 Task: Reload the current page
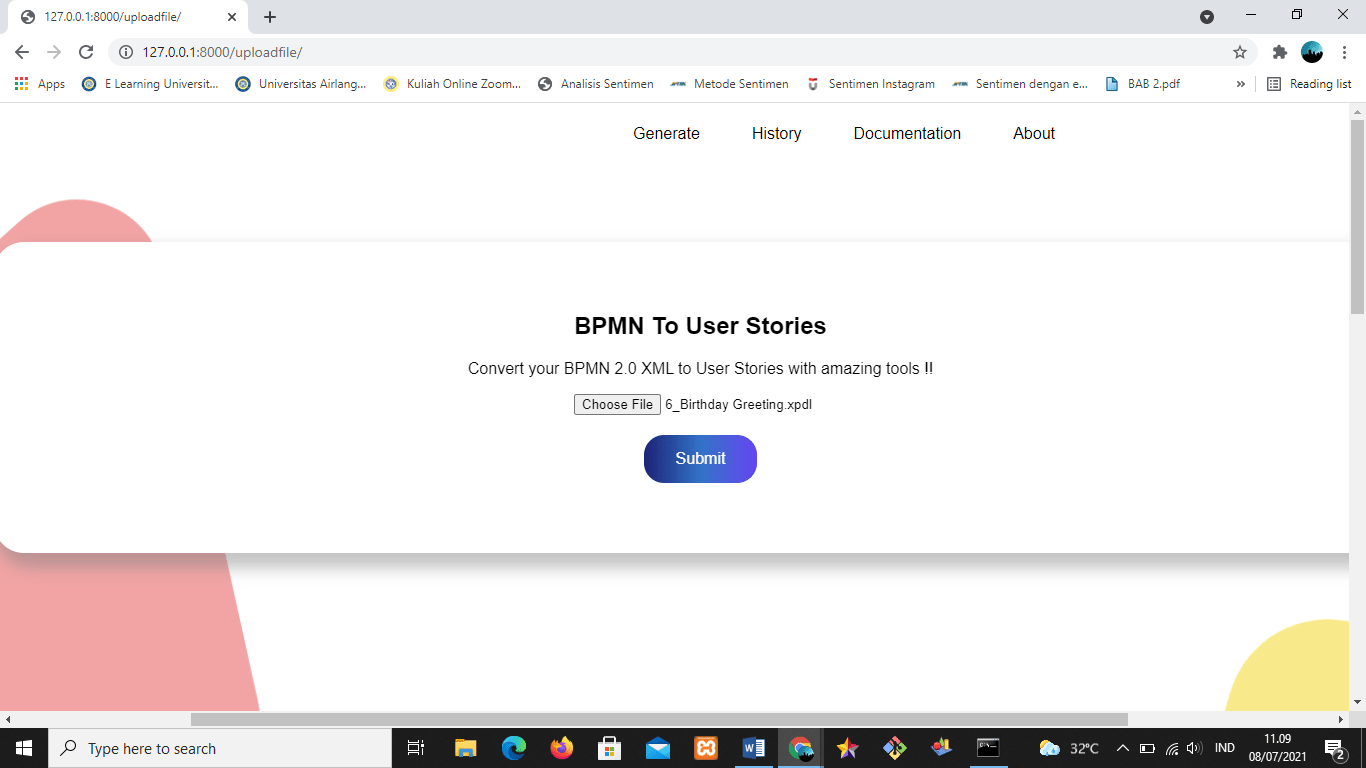(x=86, y=52)
